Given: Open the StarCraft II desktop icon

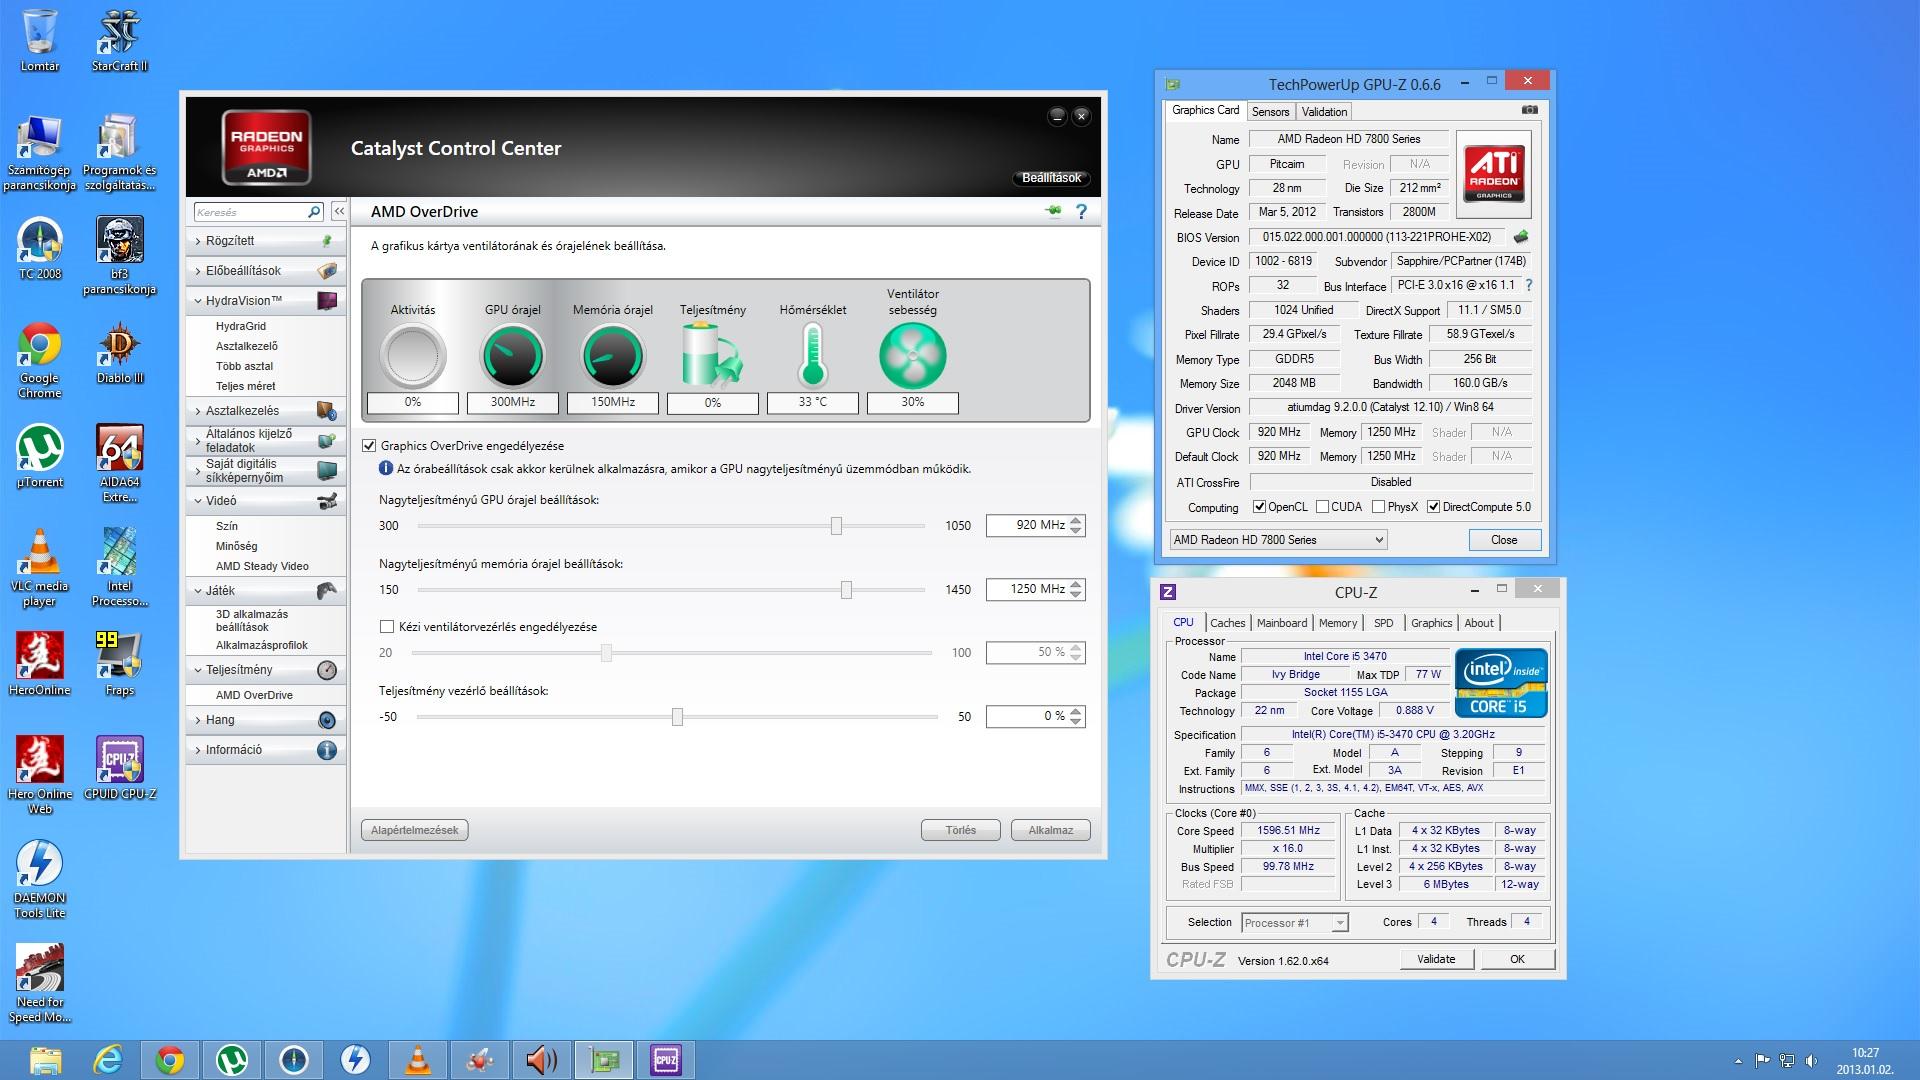Looking at the screenshot, I should pyautogui.click(x=119, y=40).
